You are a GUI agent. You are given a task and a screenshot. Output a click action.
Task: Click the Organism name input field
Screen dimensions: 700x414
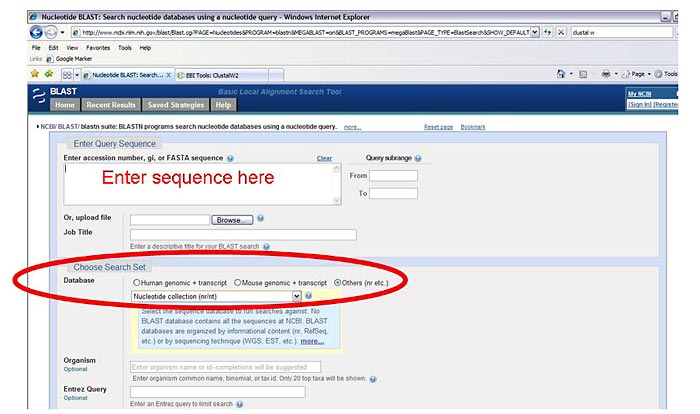[225, 367]
